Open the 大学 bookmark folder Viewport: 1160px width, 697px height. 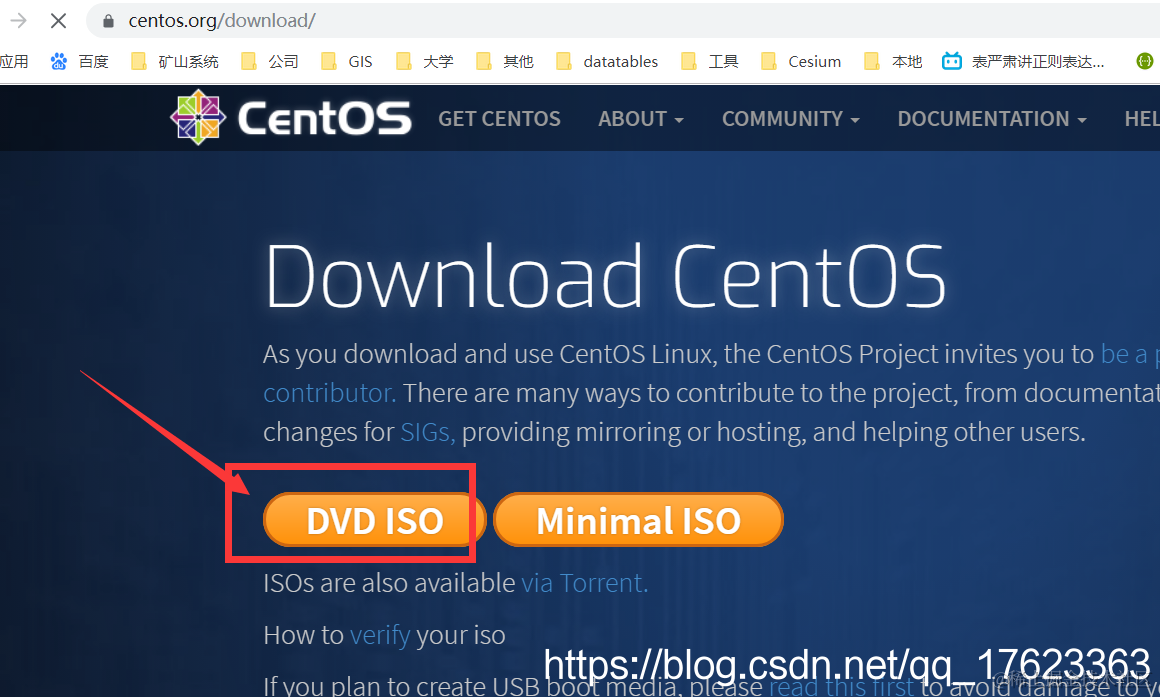point(425,61)
